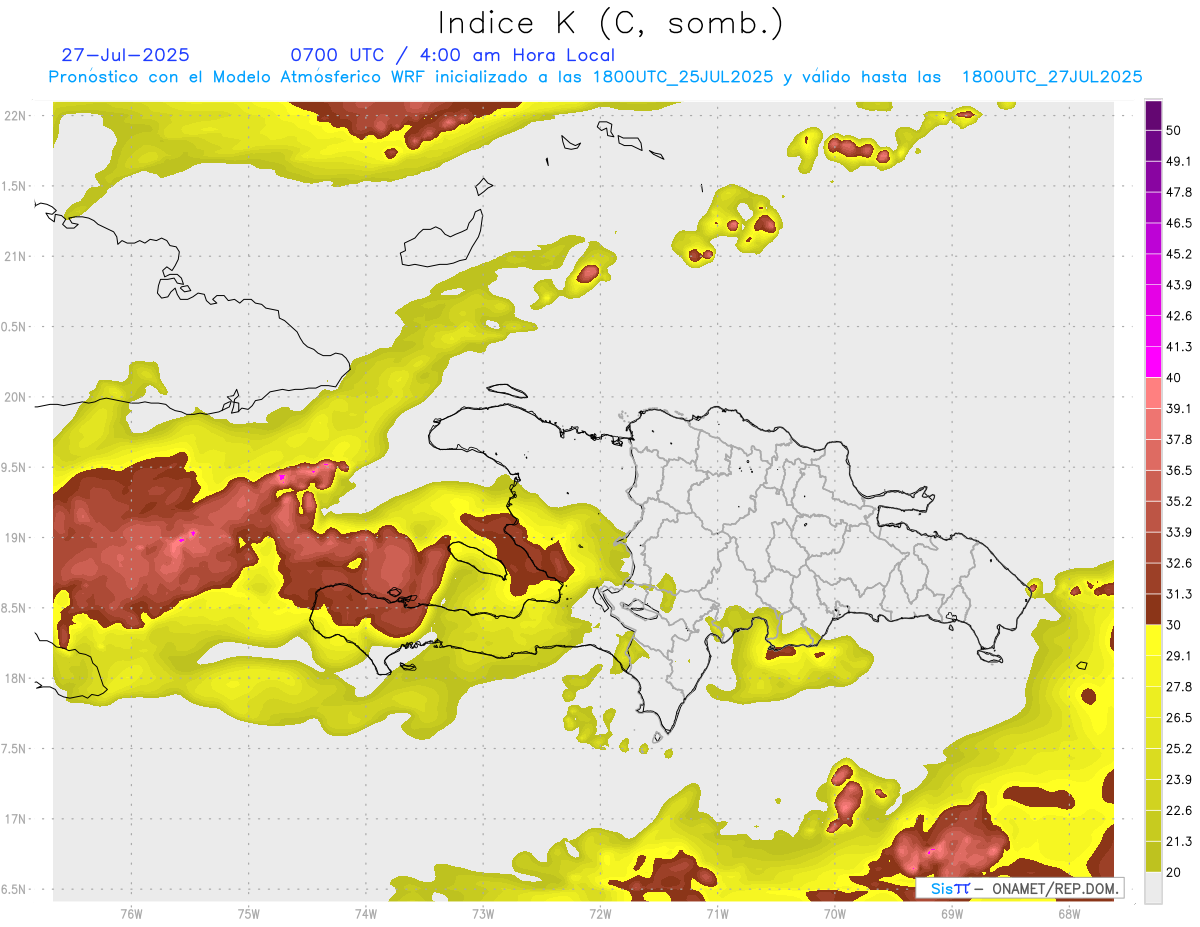Select the colorbar value "30"

[1174, 625]
